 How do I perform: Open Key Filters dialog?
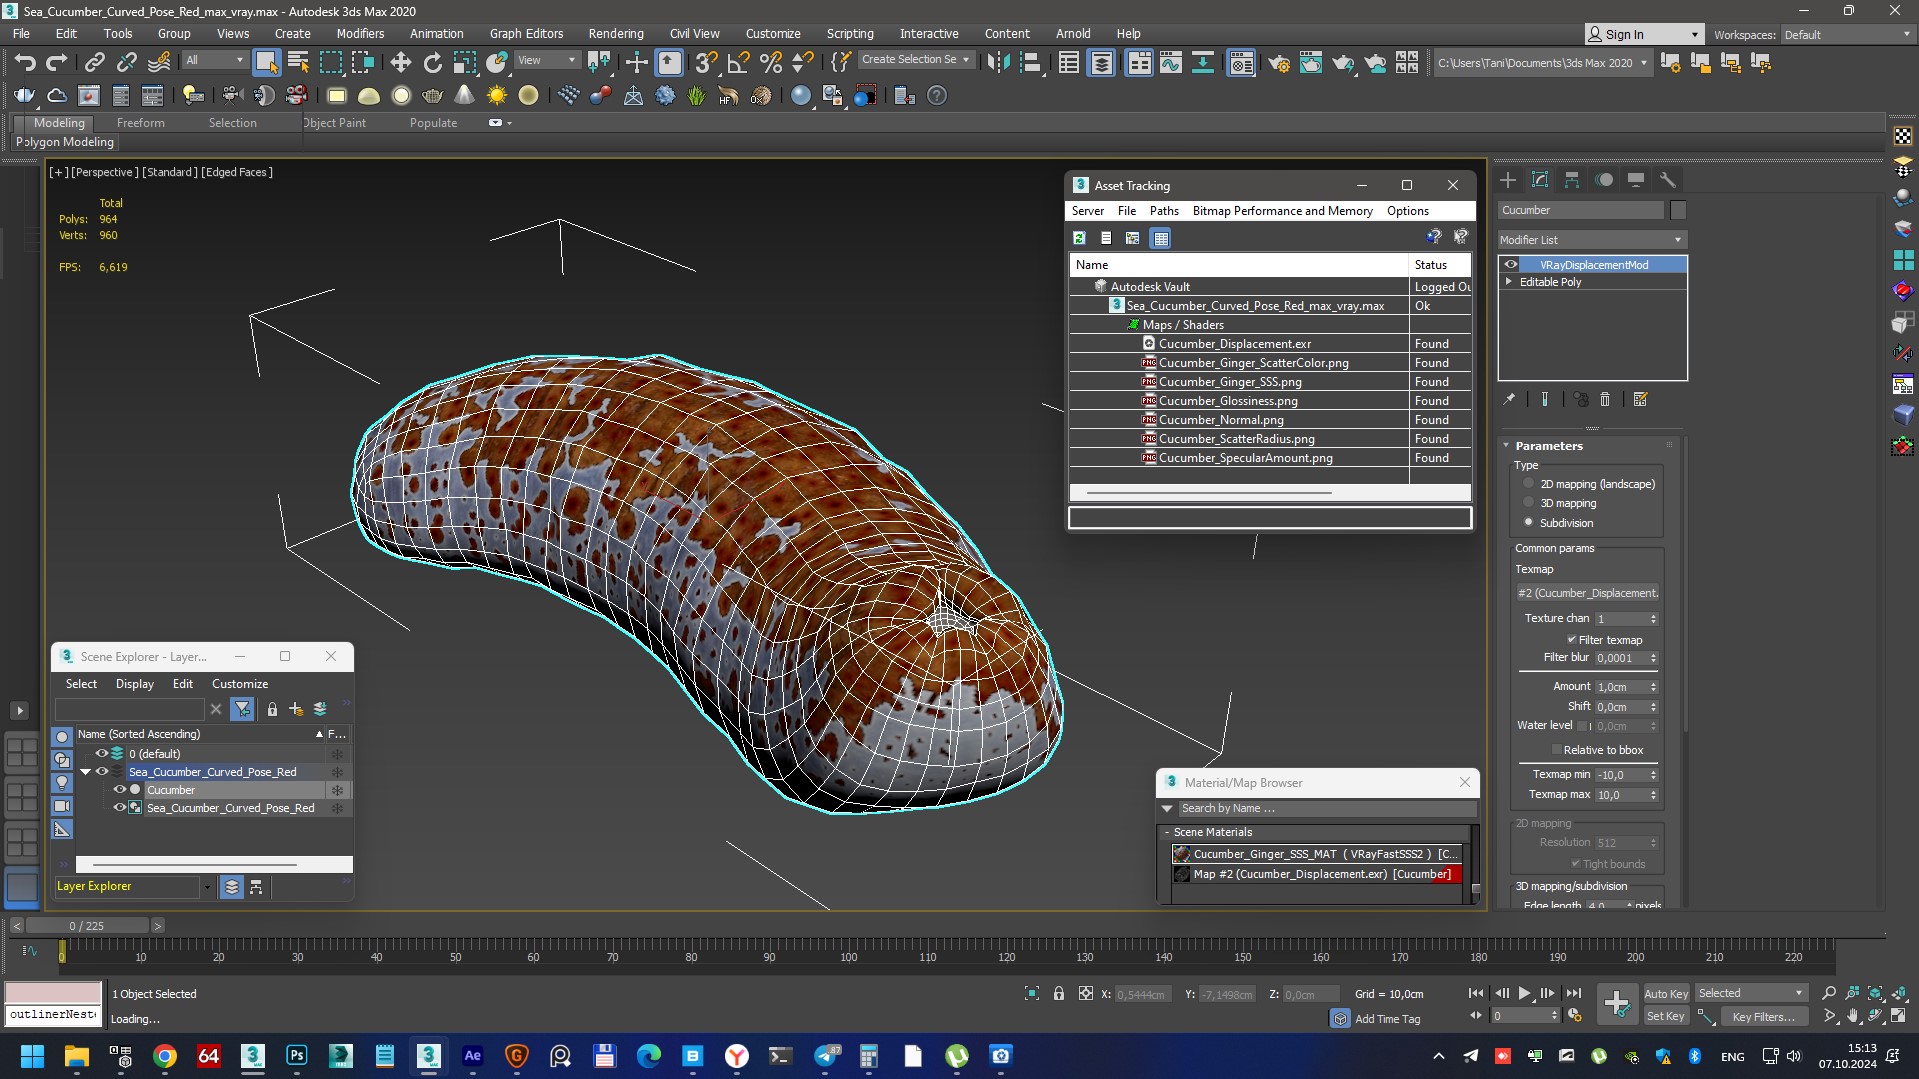pyautogui.click(x=1764, y=1016)
